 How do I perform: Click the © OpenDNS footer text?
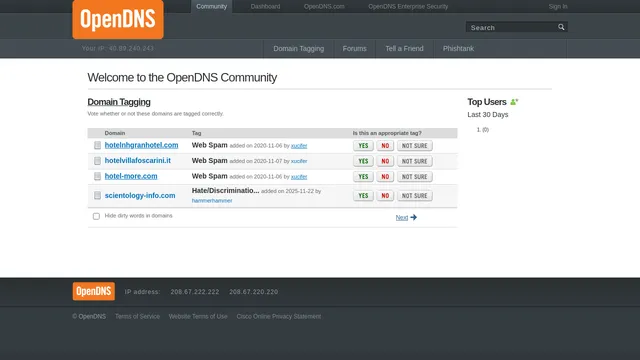(89, 316)
